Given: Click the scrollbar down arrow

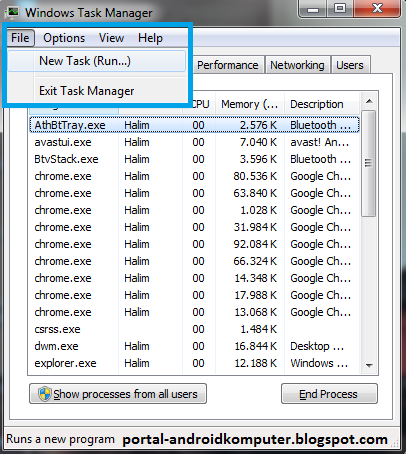Looking at the screenshot, I should [x=369, y=366].
